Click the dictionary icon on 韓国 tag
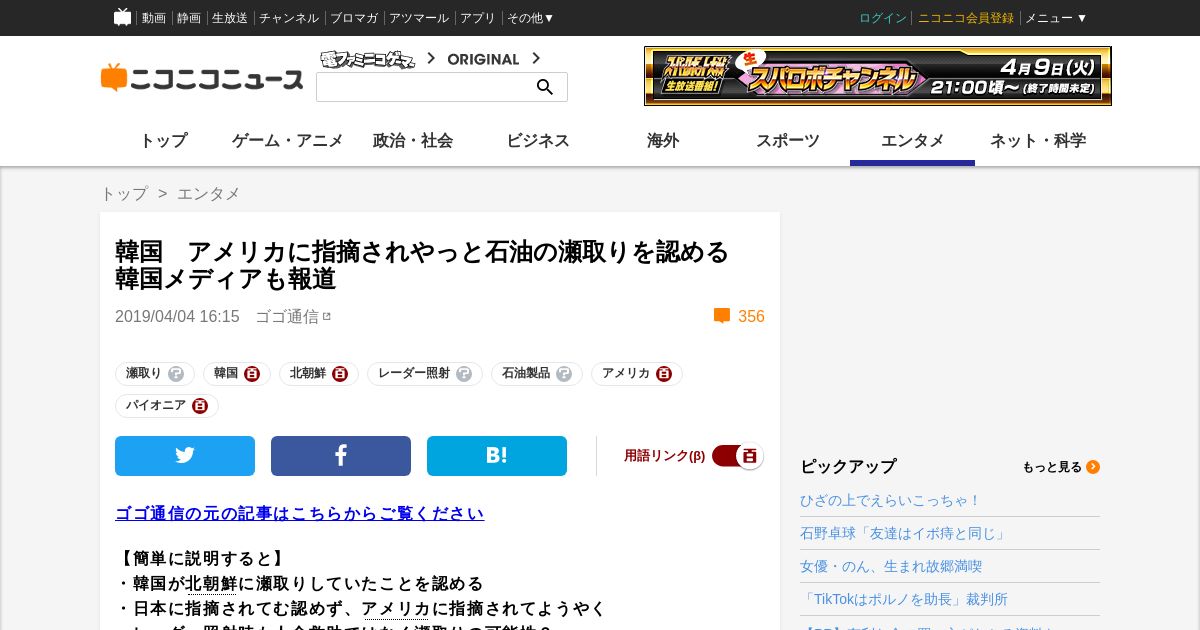The width and height of the screenshot is (1200, 630). 252,374
